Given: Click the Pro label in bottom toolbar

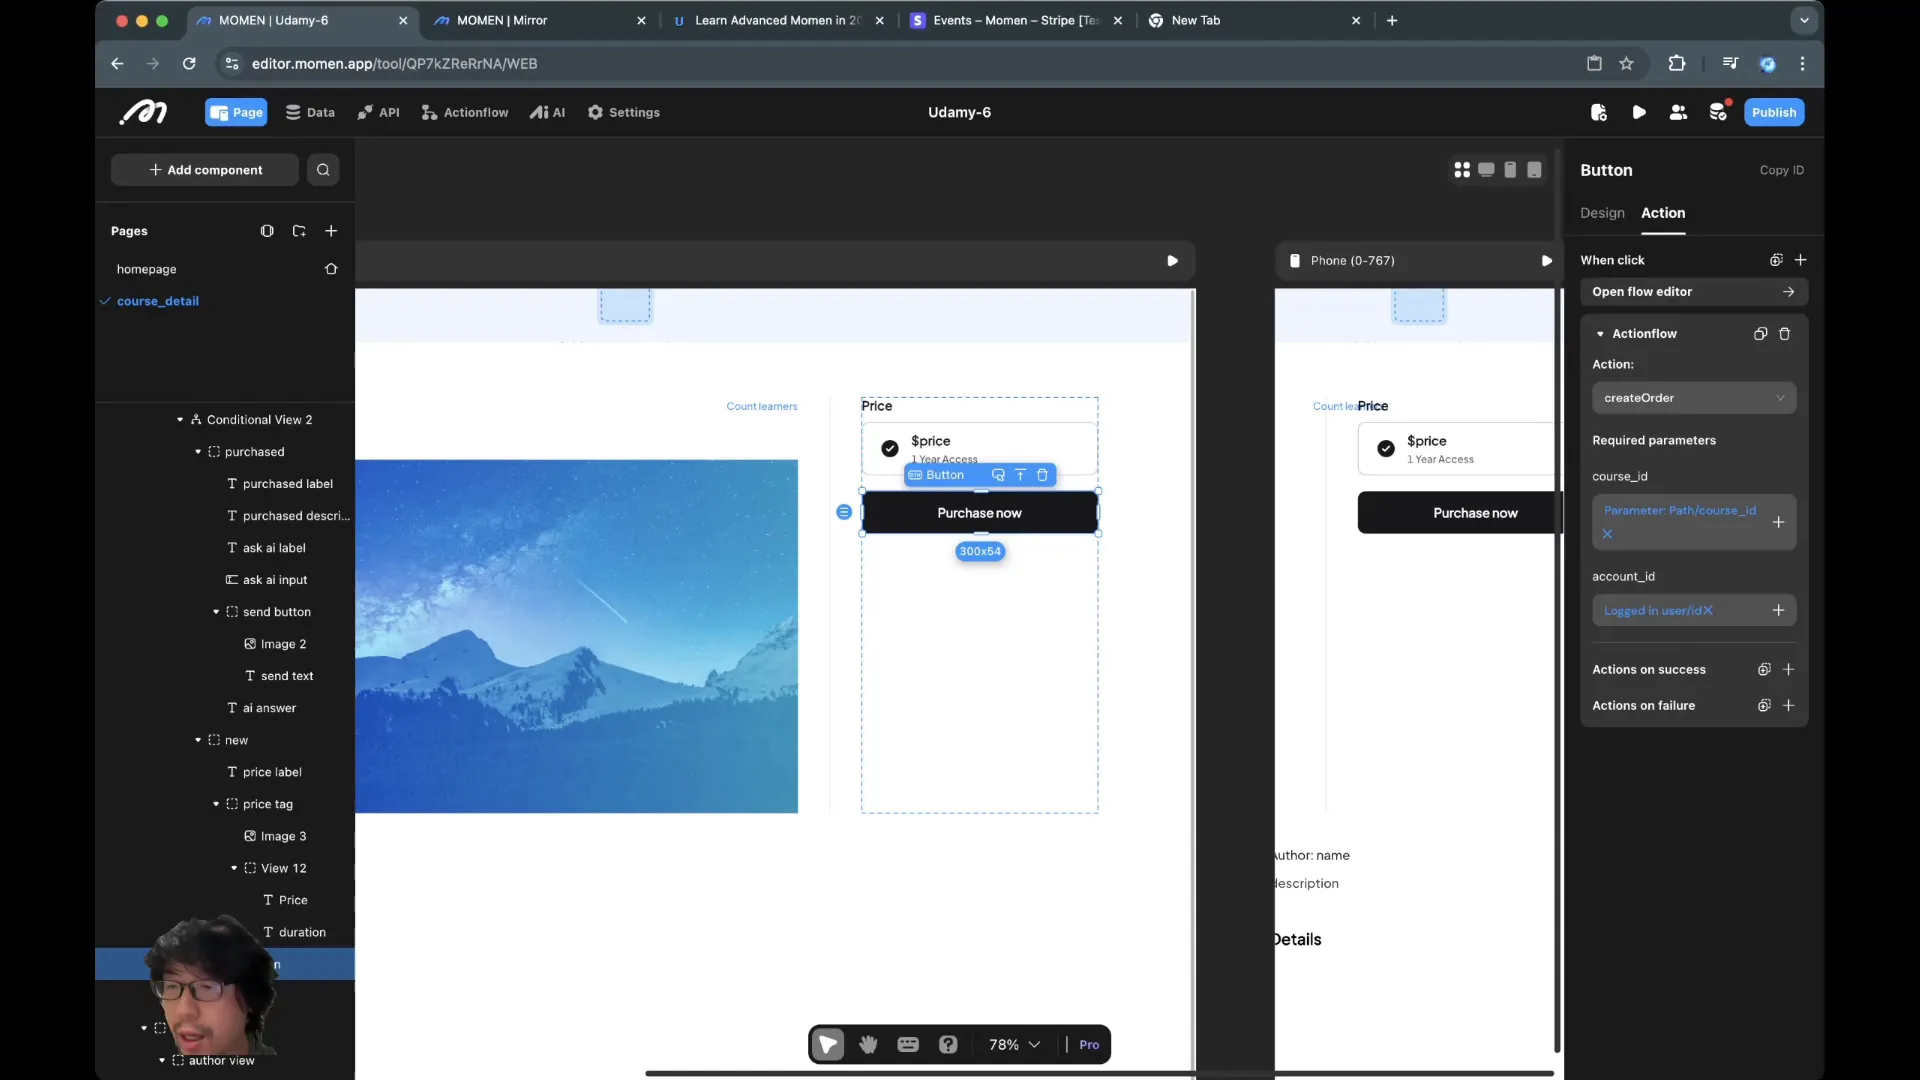Looking at the screenshot, I should coord(1089,1044).
